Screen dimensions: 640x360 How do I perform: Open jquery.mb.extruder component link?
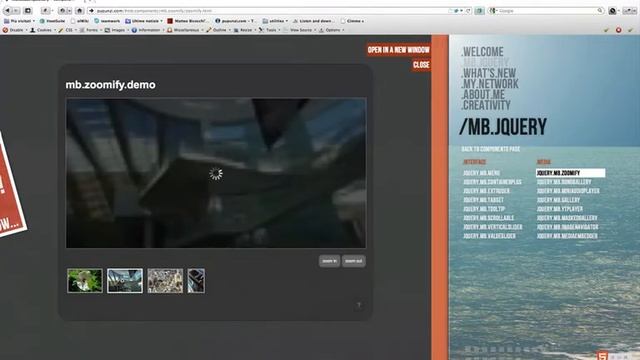486,191
